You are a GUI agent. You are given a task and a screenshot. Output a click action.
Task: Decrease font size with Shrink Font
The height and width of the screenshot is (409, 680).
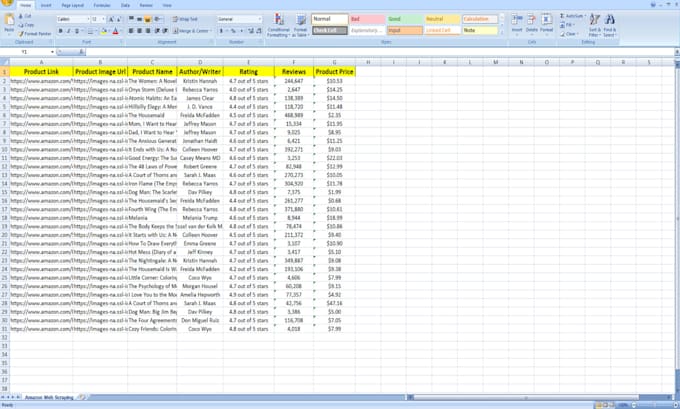[x=119, y=19]
